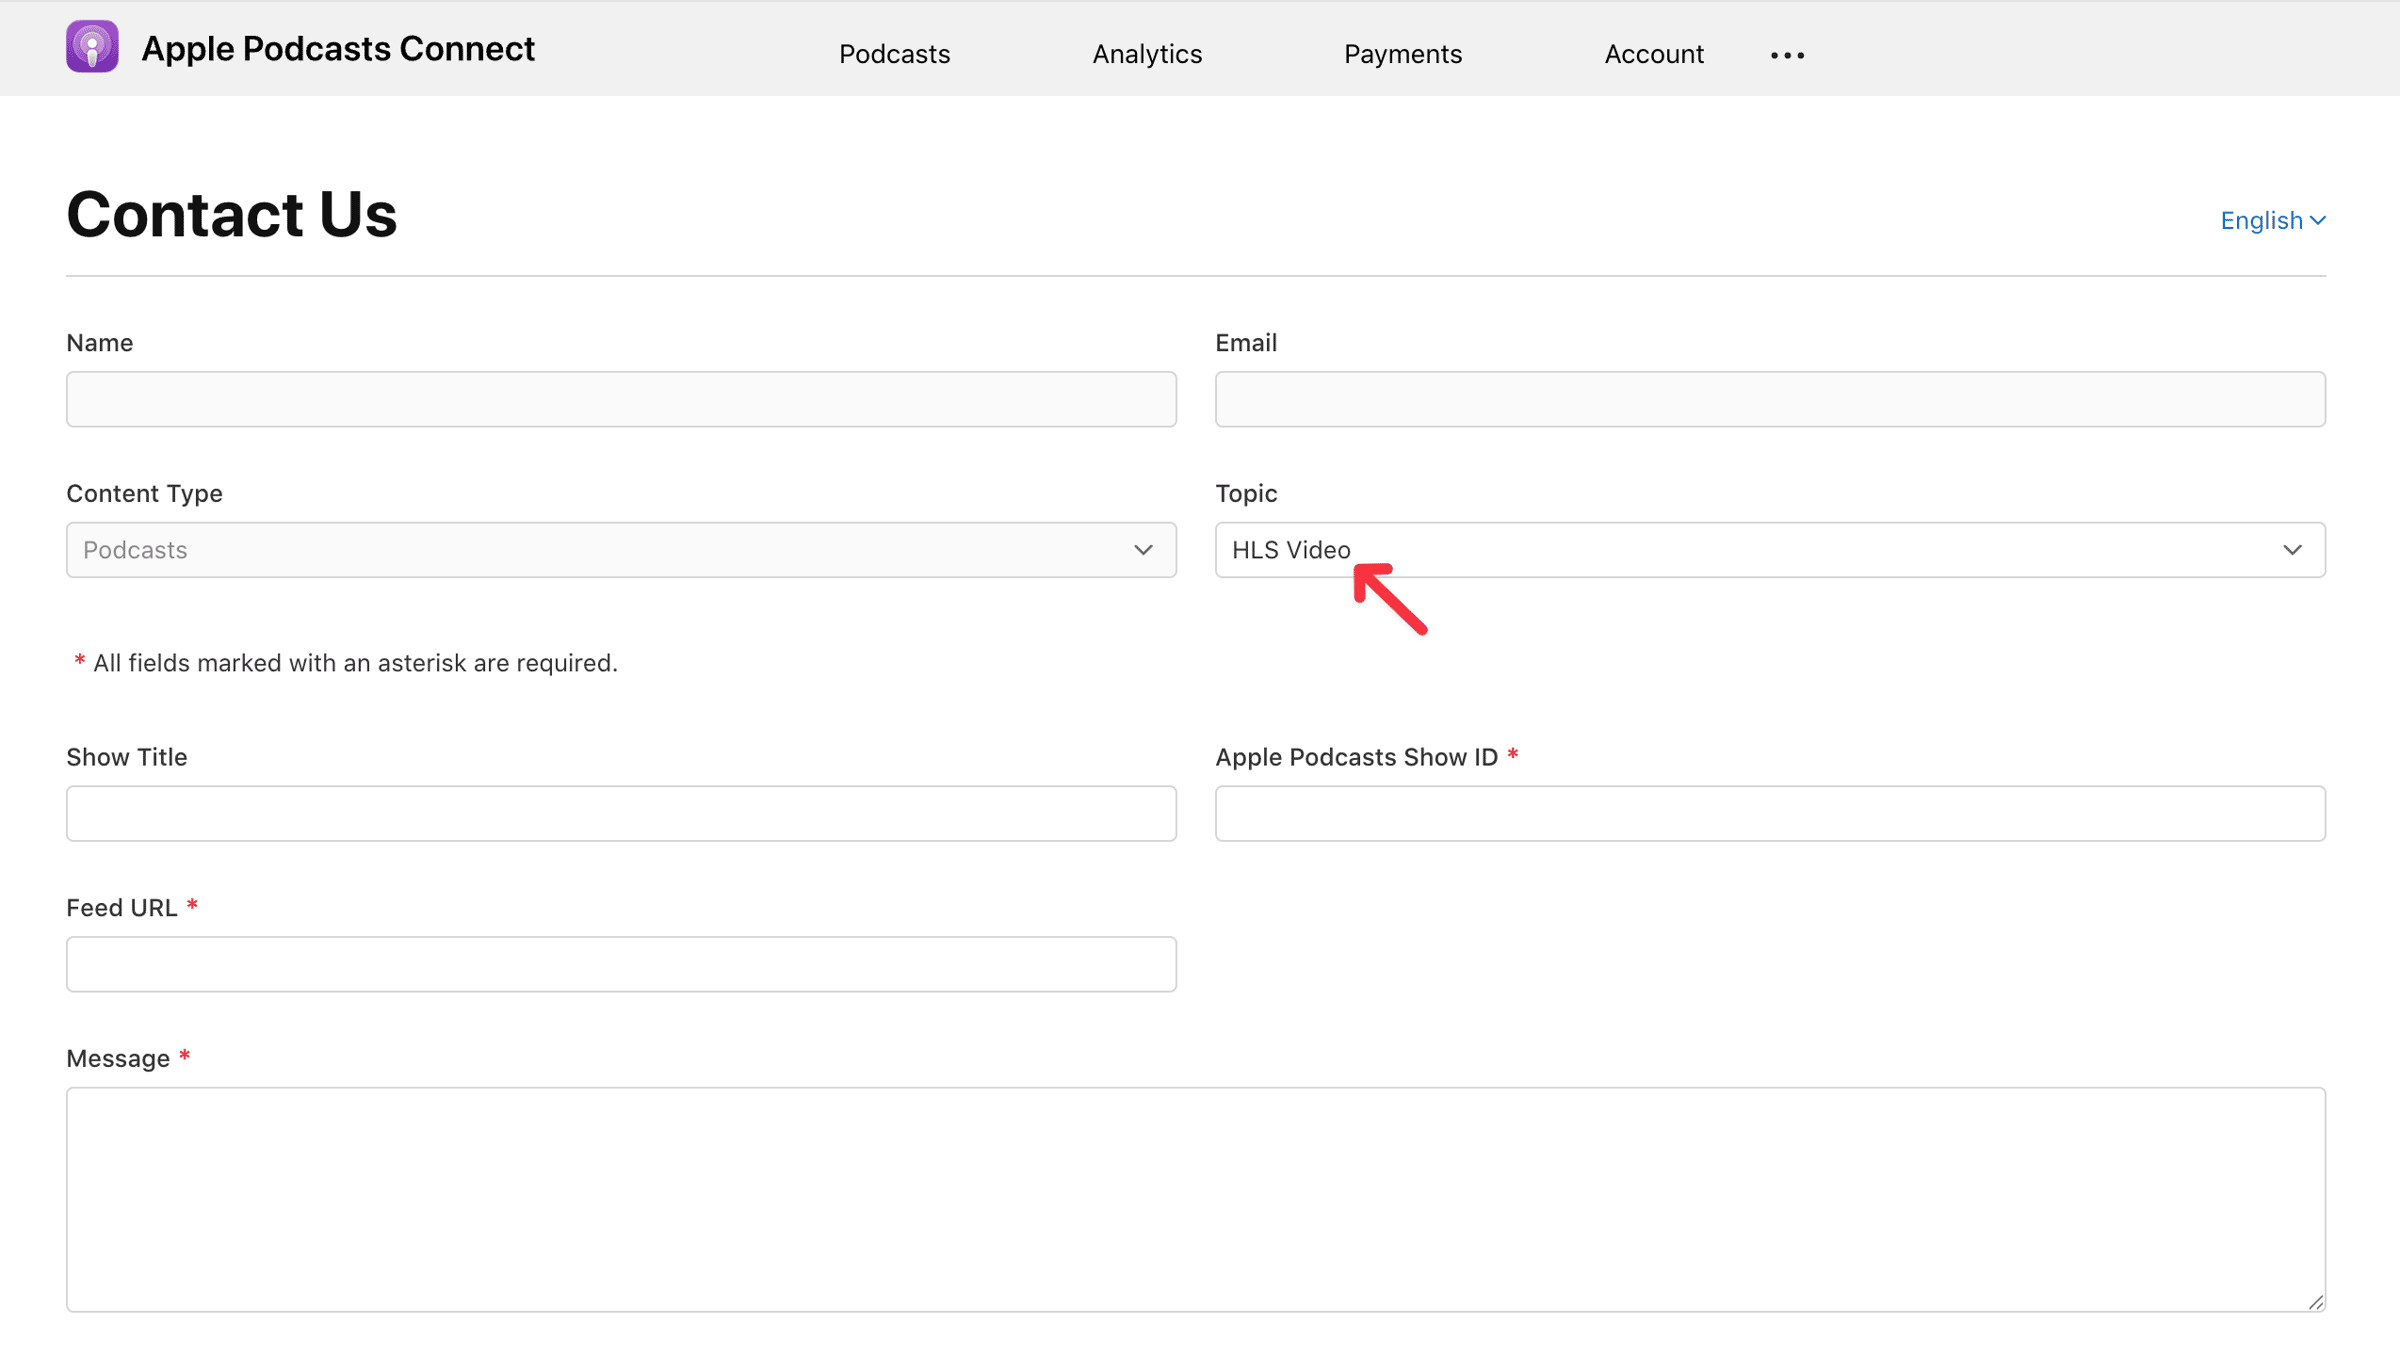Go to the Analytics section
This screenshot has width=2400, height=1356.
click(x=1147, y=54)
